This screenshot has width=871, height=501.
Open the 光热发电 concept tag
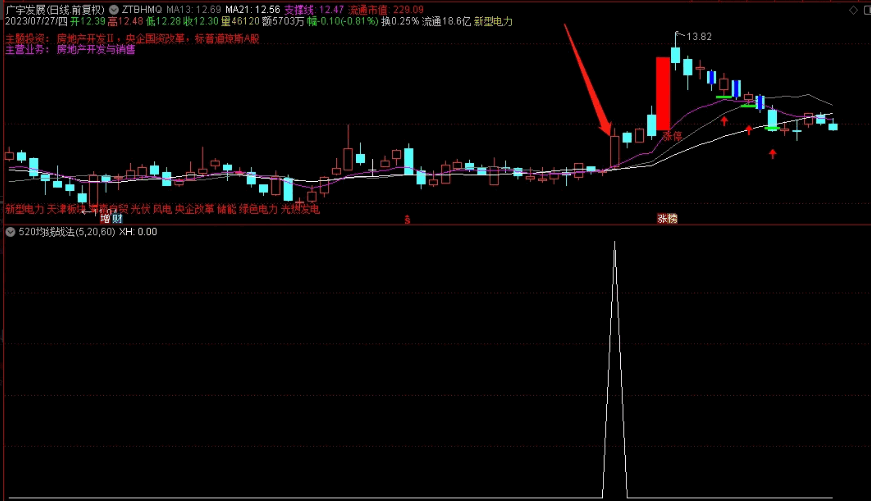(300, 209)
